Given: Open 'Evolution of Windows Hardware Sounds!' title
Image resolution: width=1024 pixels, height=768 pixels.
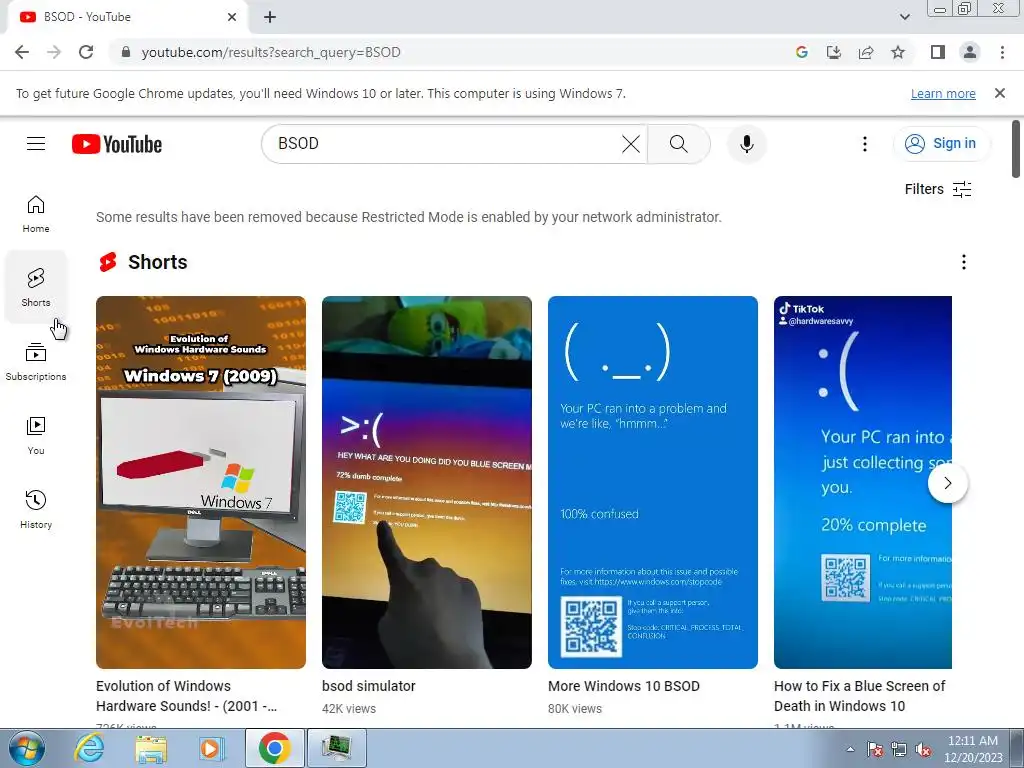Looking at the screenshot, I should coord(186,696).
